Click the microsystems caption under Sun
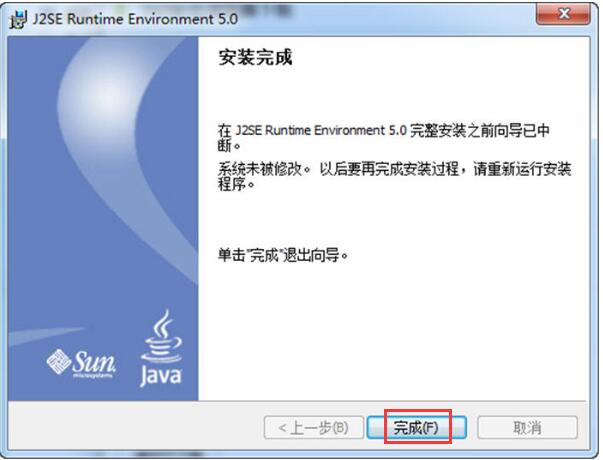 (93, 375)
